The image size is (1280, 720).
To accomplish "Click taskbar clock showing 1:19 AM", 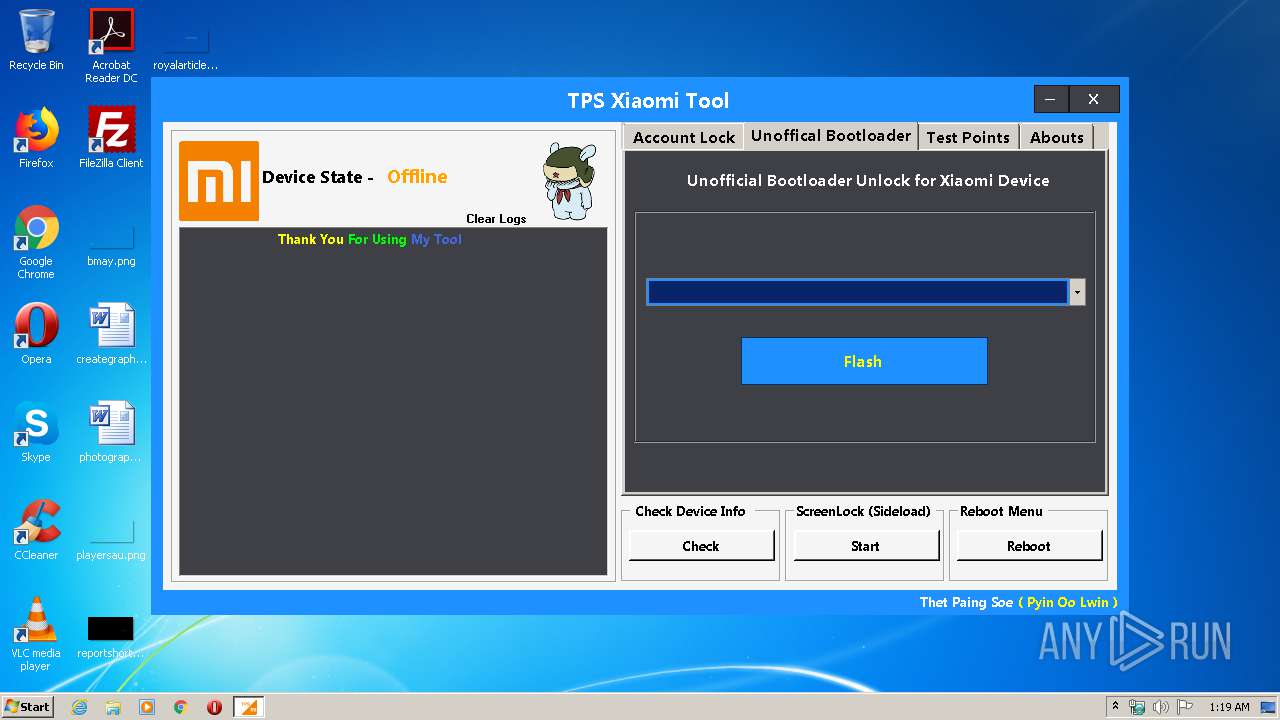I will pyautogui.click(x=1229, y=707).
